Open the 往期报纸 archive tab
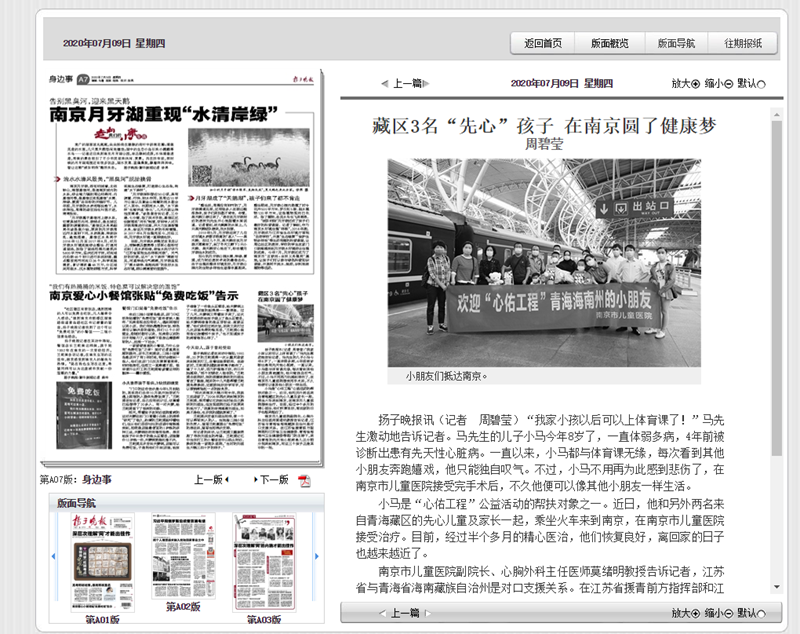The height and width of the screenshot is (634, 800). click(743, 43)
